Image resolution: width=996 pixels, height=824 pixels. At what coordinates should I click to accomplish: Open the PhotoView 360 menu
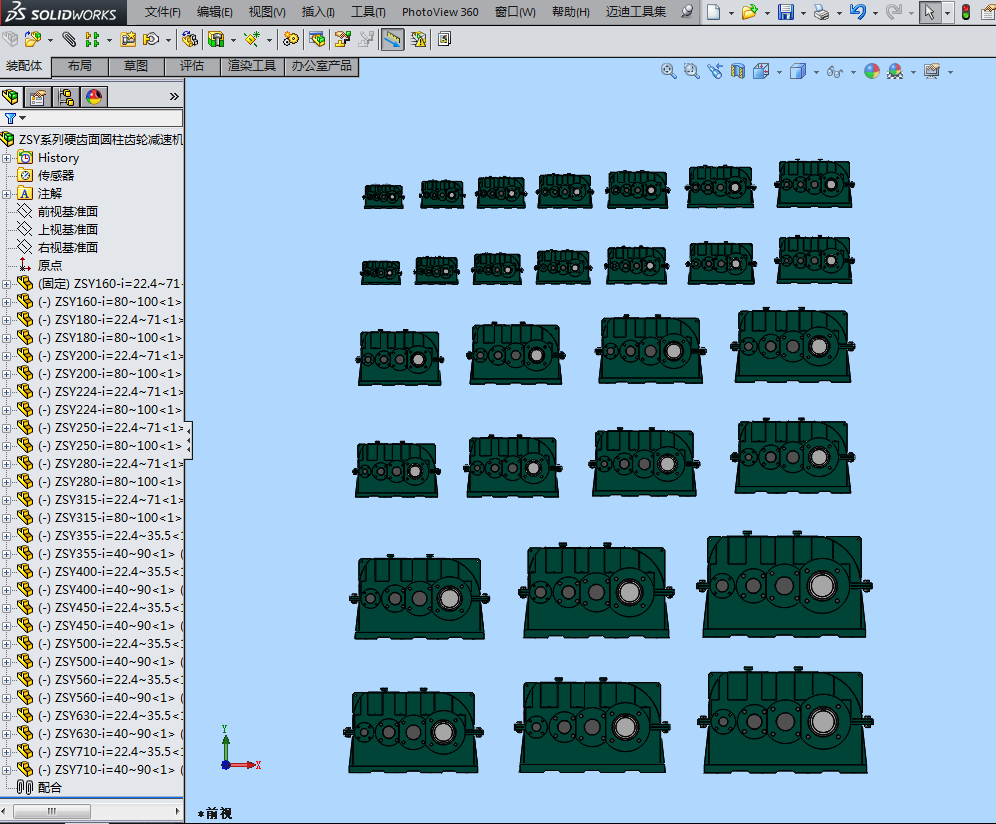pyautogui.click(x=440, y=12)
